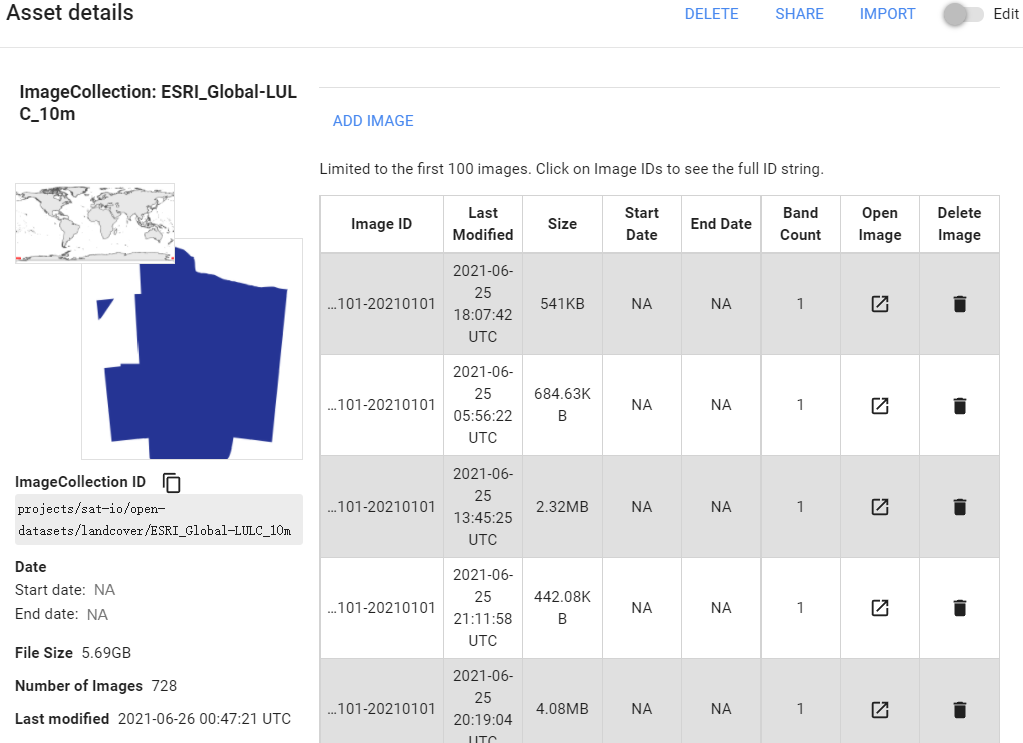The width and height of the screenshot is (1023, 743).
Task: Open the image modified at 18:07:42 UTC
Action: click(880, 304)
